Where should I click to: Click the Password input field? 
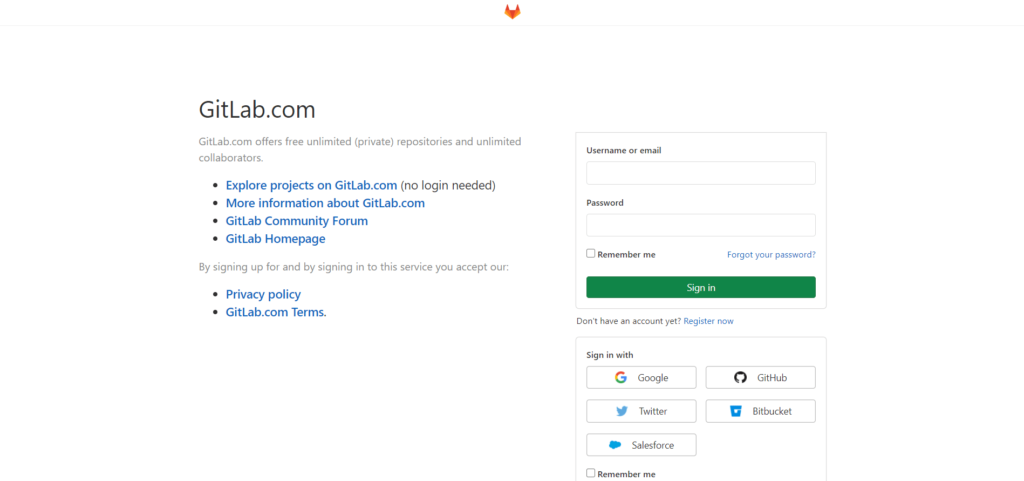click(701, 225)
